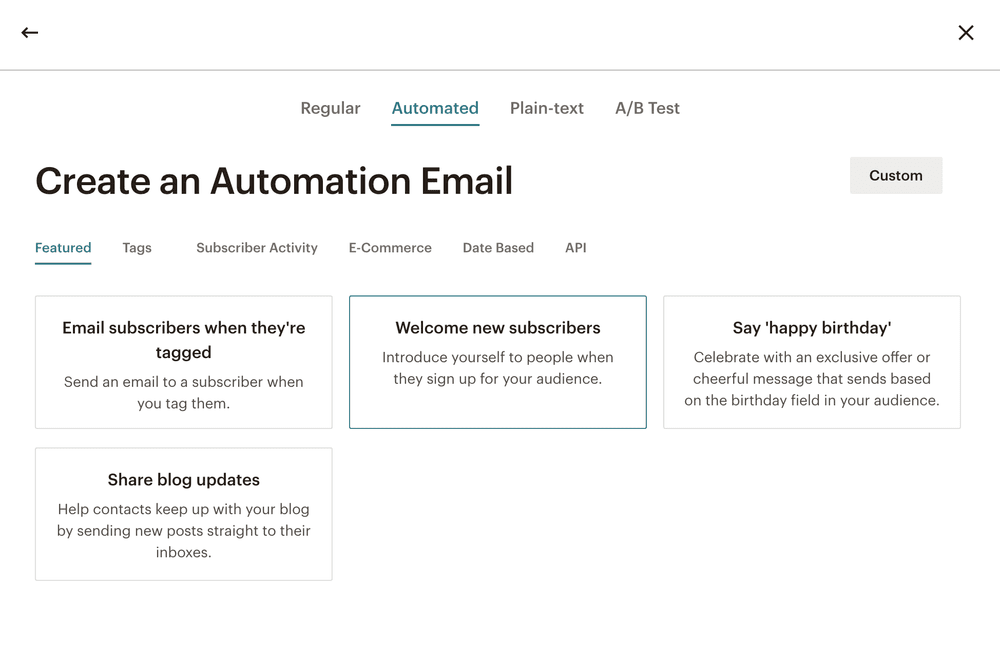The width and height of the screenshot is (1000, 670).
Task: Switch to the Plain-text tab
Action: tap(547, 108)
